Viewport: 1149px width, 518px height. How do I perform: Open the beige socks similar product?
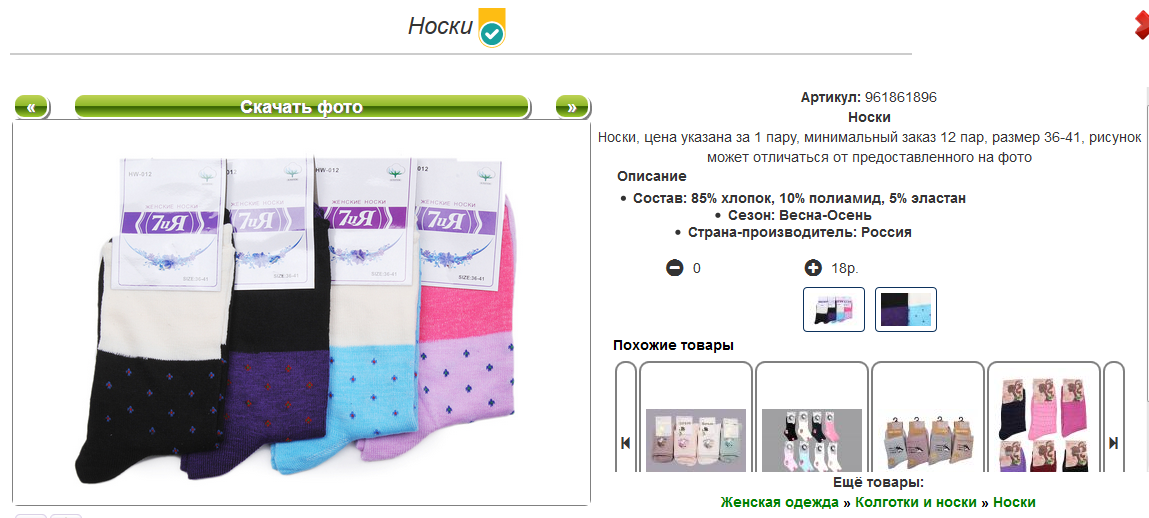coord(695,440)
